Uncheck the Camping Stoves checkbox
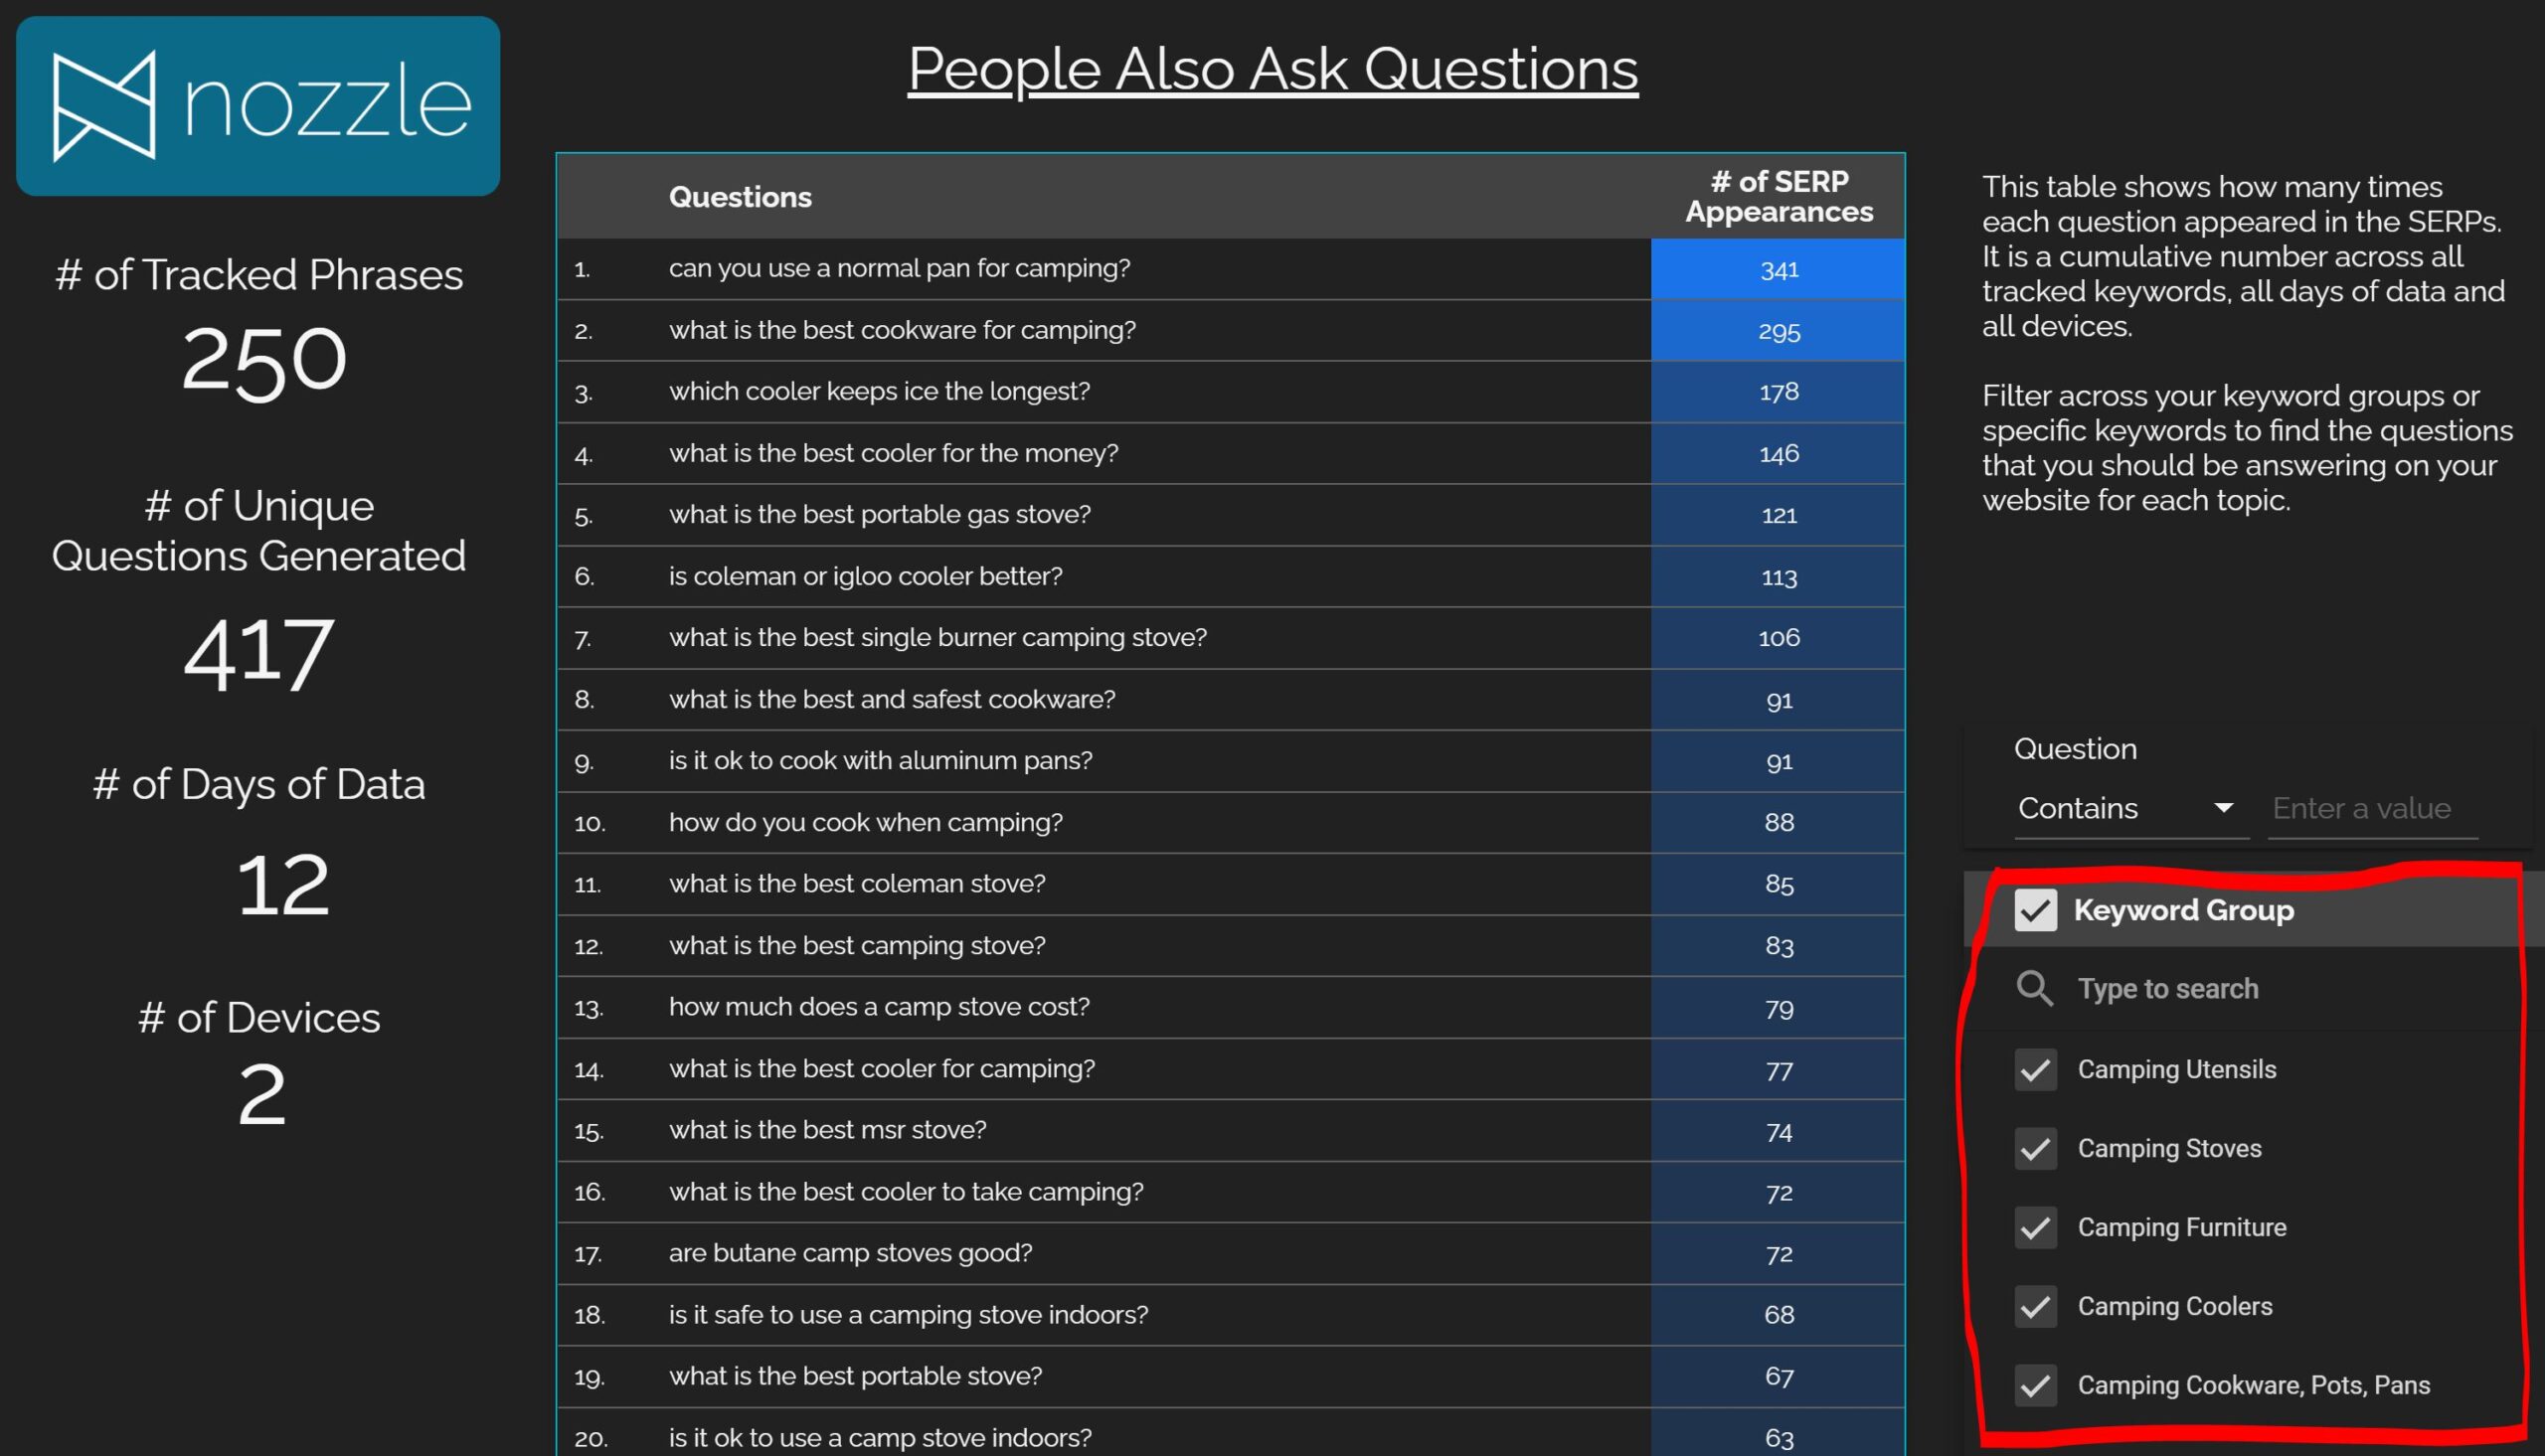This screenshot has height=1456, width=2545. pyautogui.click(x=2035, y=1149)
